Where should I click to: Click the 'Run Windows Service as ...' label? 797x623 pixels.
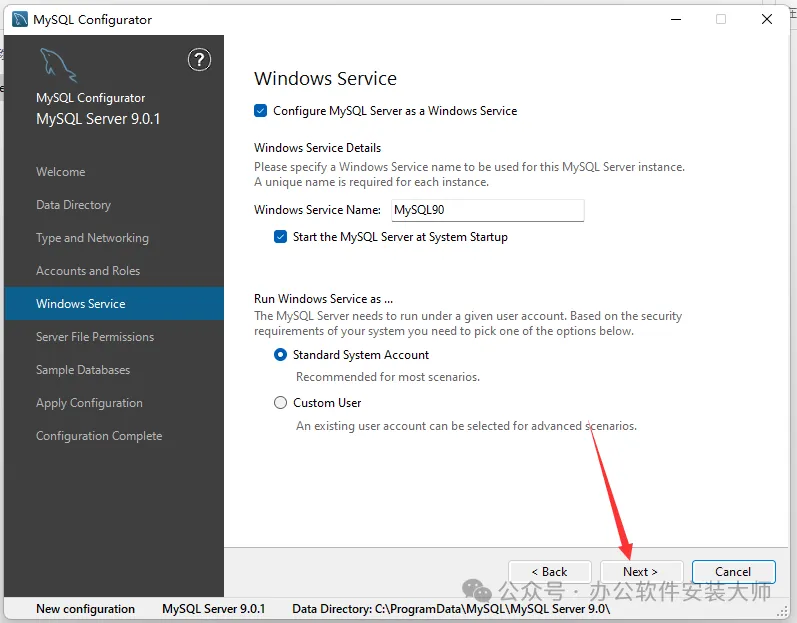point(323,299)
